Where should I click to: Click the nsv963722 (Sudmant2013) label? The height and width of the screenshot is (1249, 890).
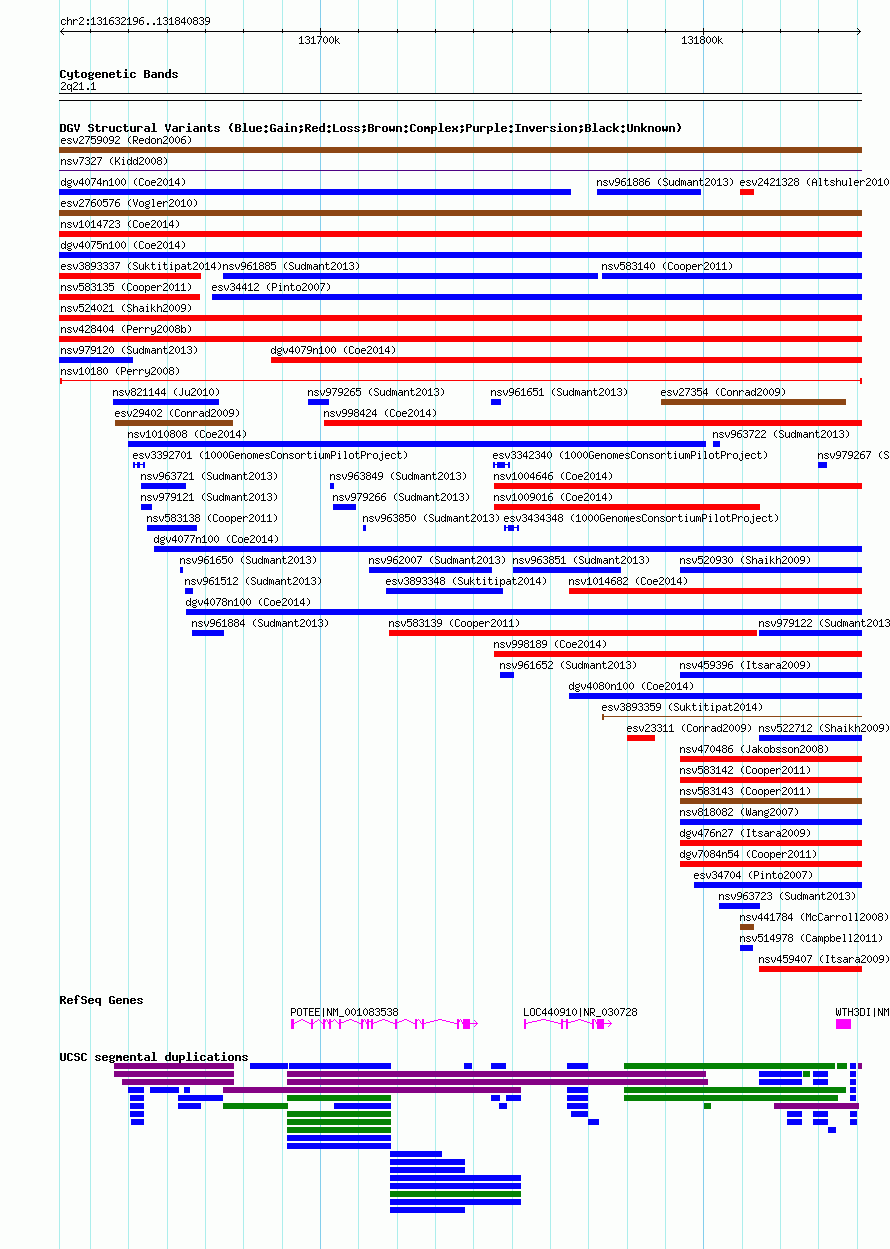781,434
